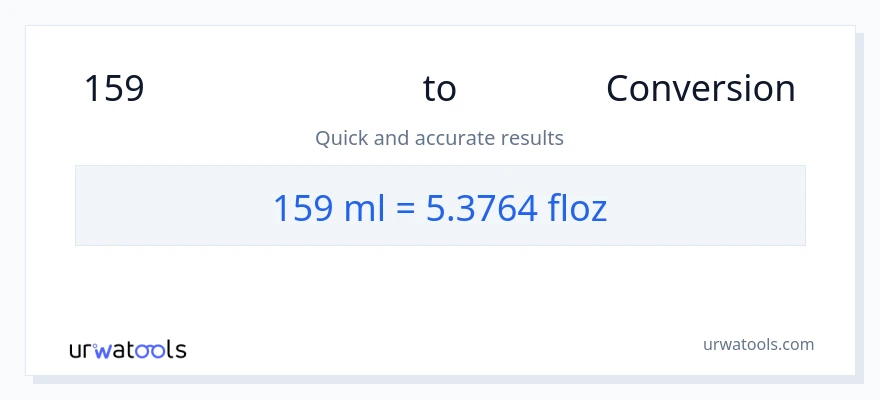Click the light gray result box's left edge
Viewport: 880px width, 400px height.
point(77,205)
